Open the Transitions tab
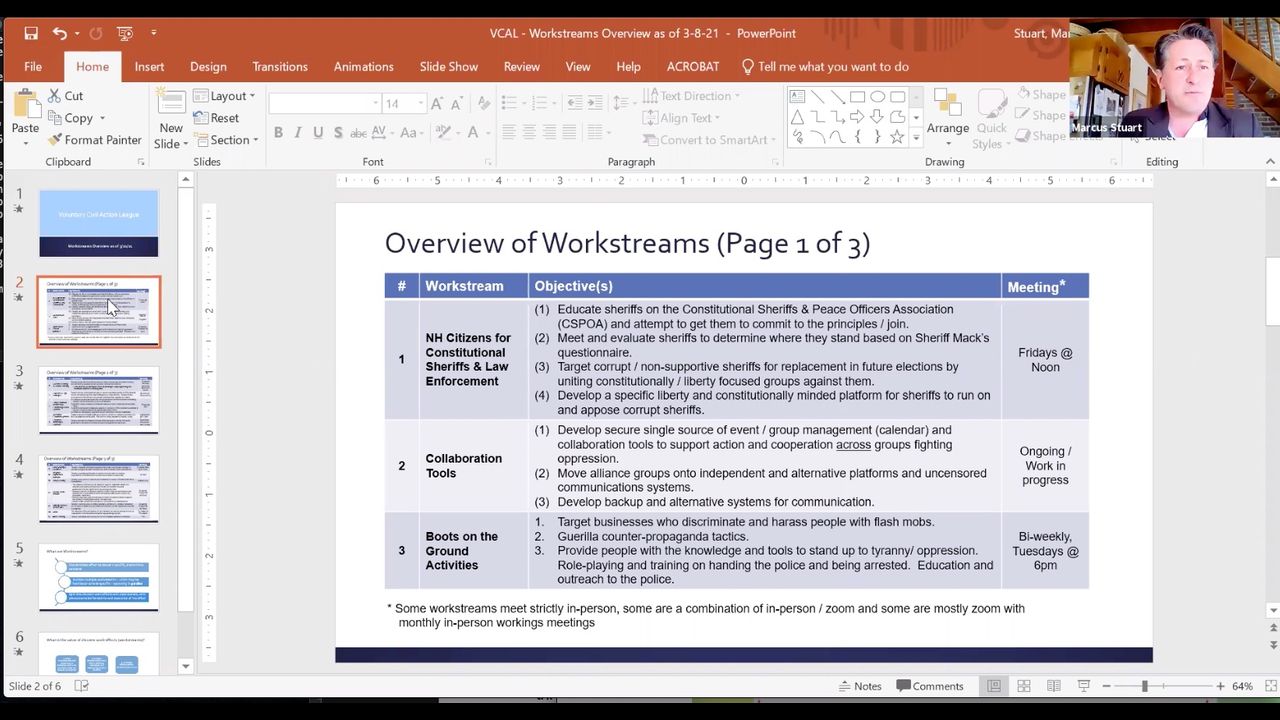The image size is (1280, 720). pos(280,67)
